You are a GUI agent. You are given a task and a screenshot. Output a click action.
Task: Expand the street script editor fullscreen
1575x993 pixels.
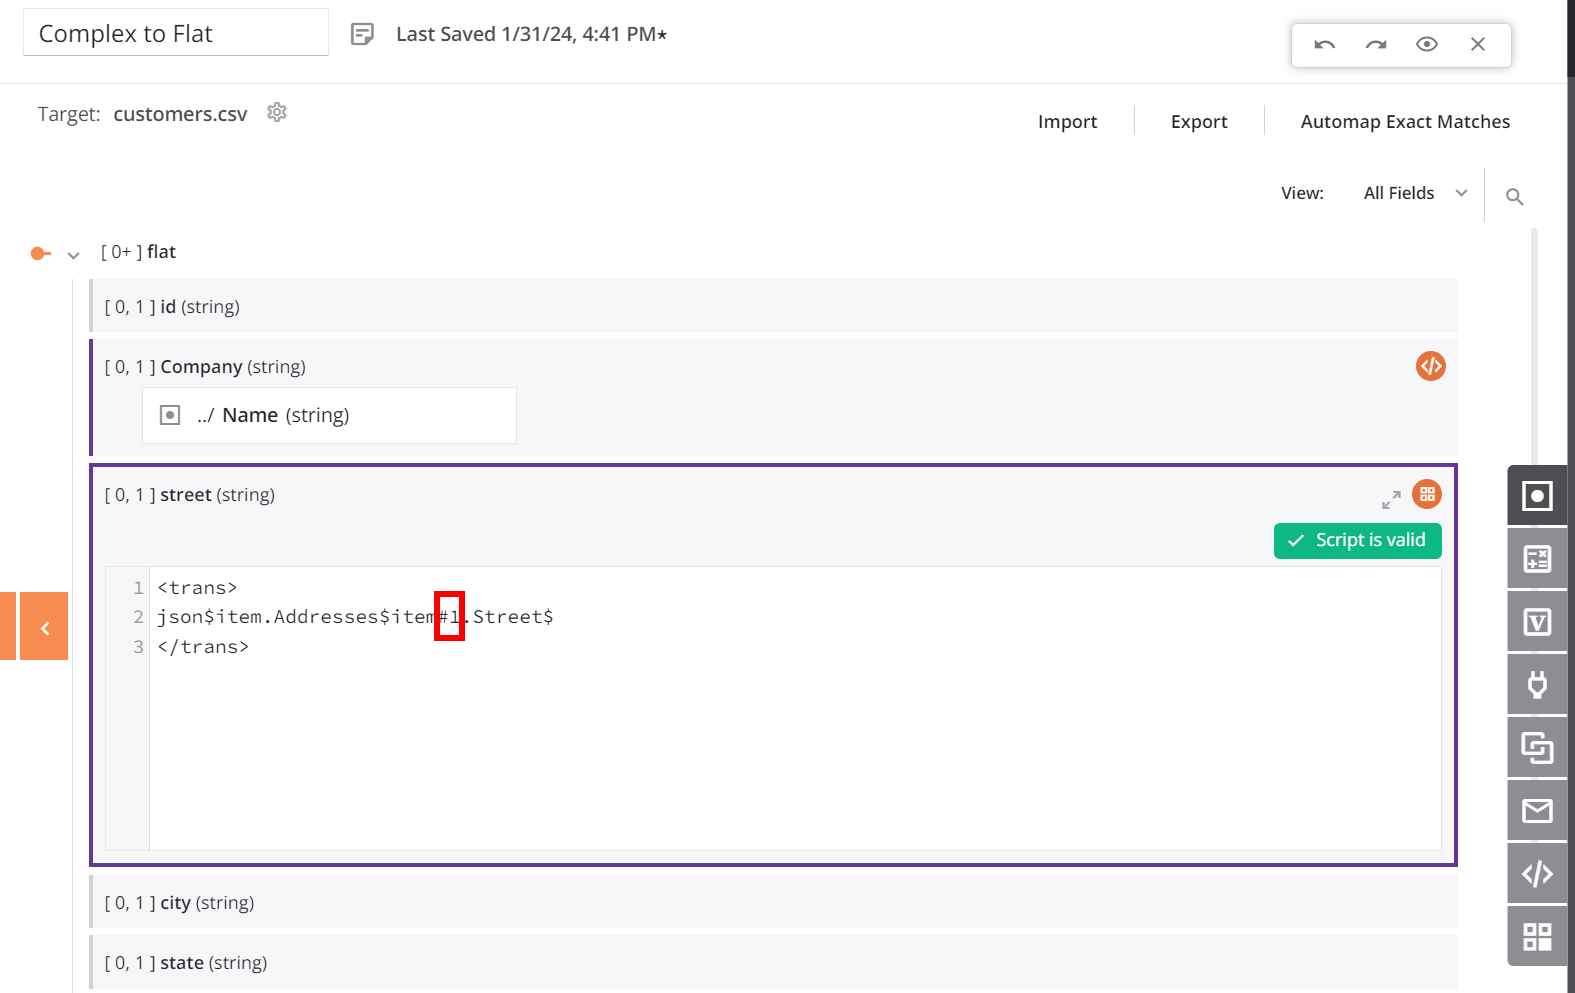[1391, 500]
